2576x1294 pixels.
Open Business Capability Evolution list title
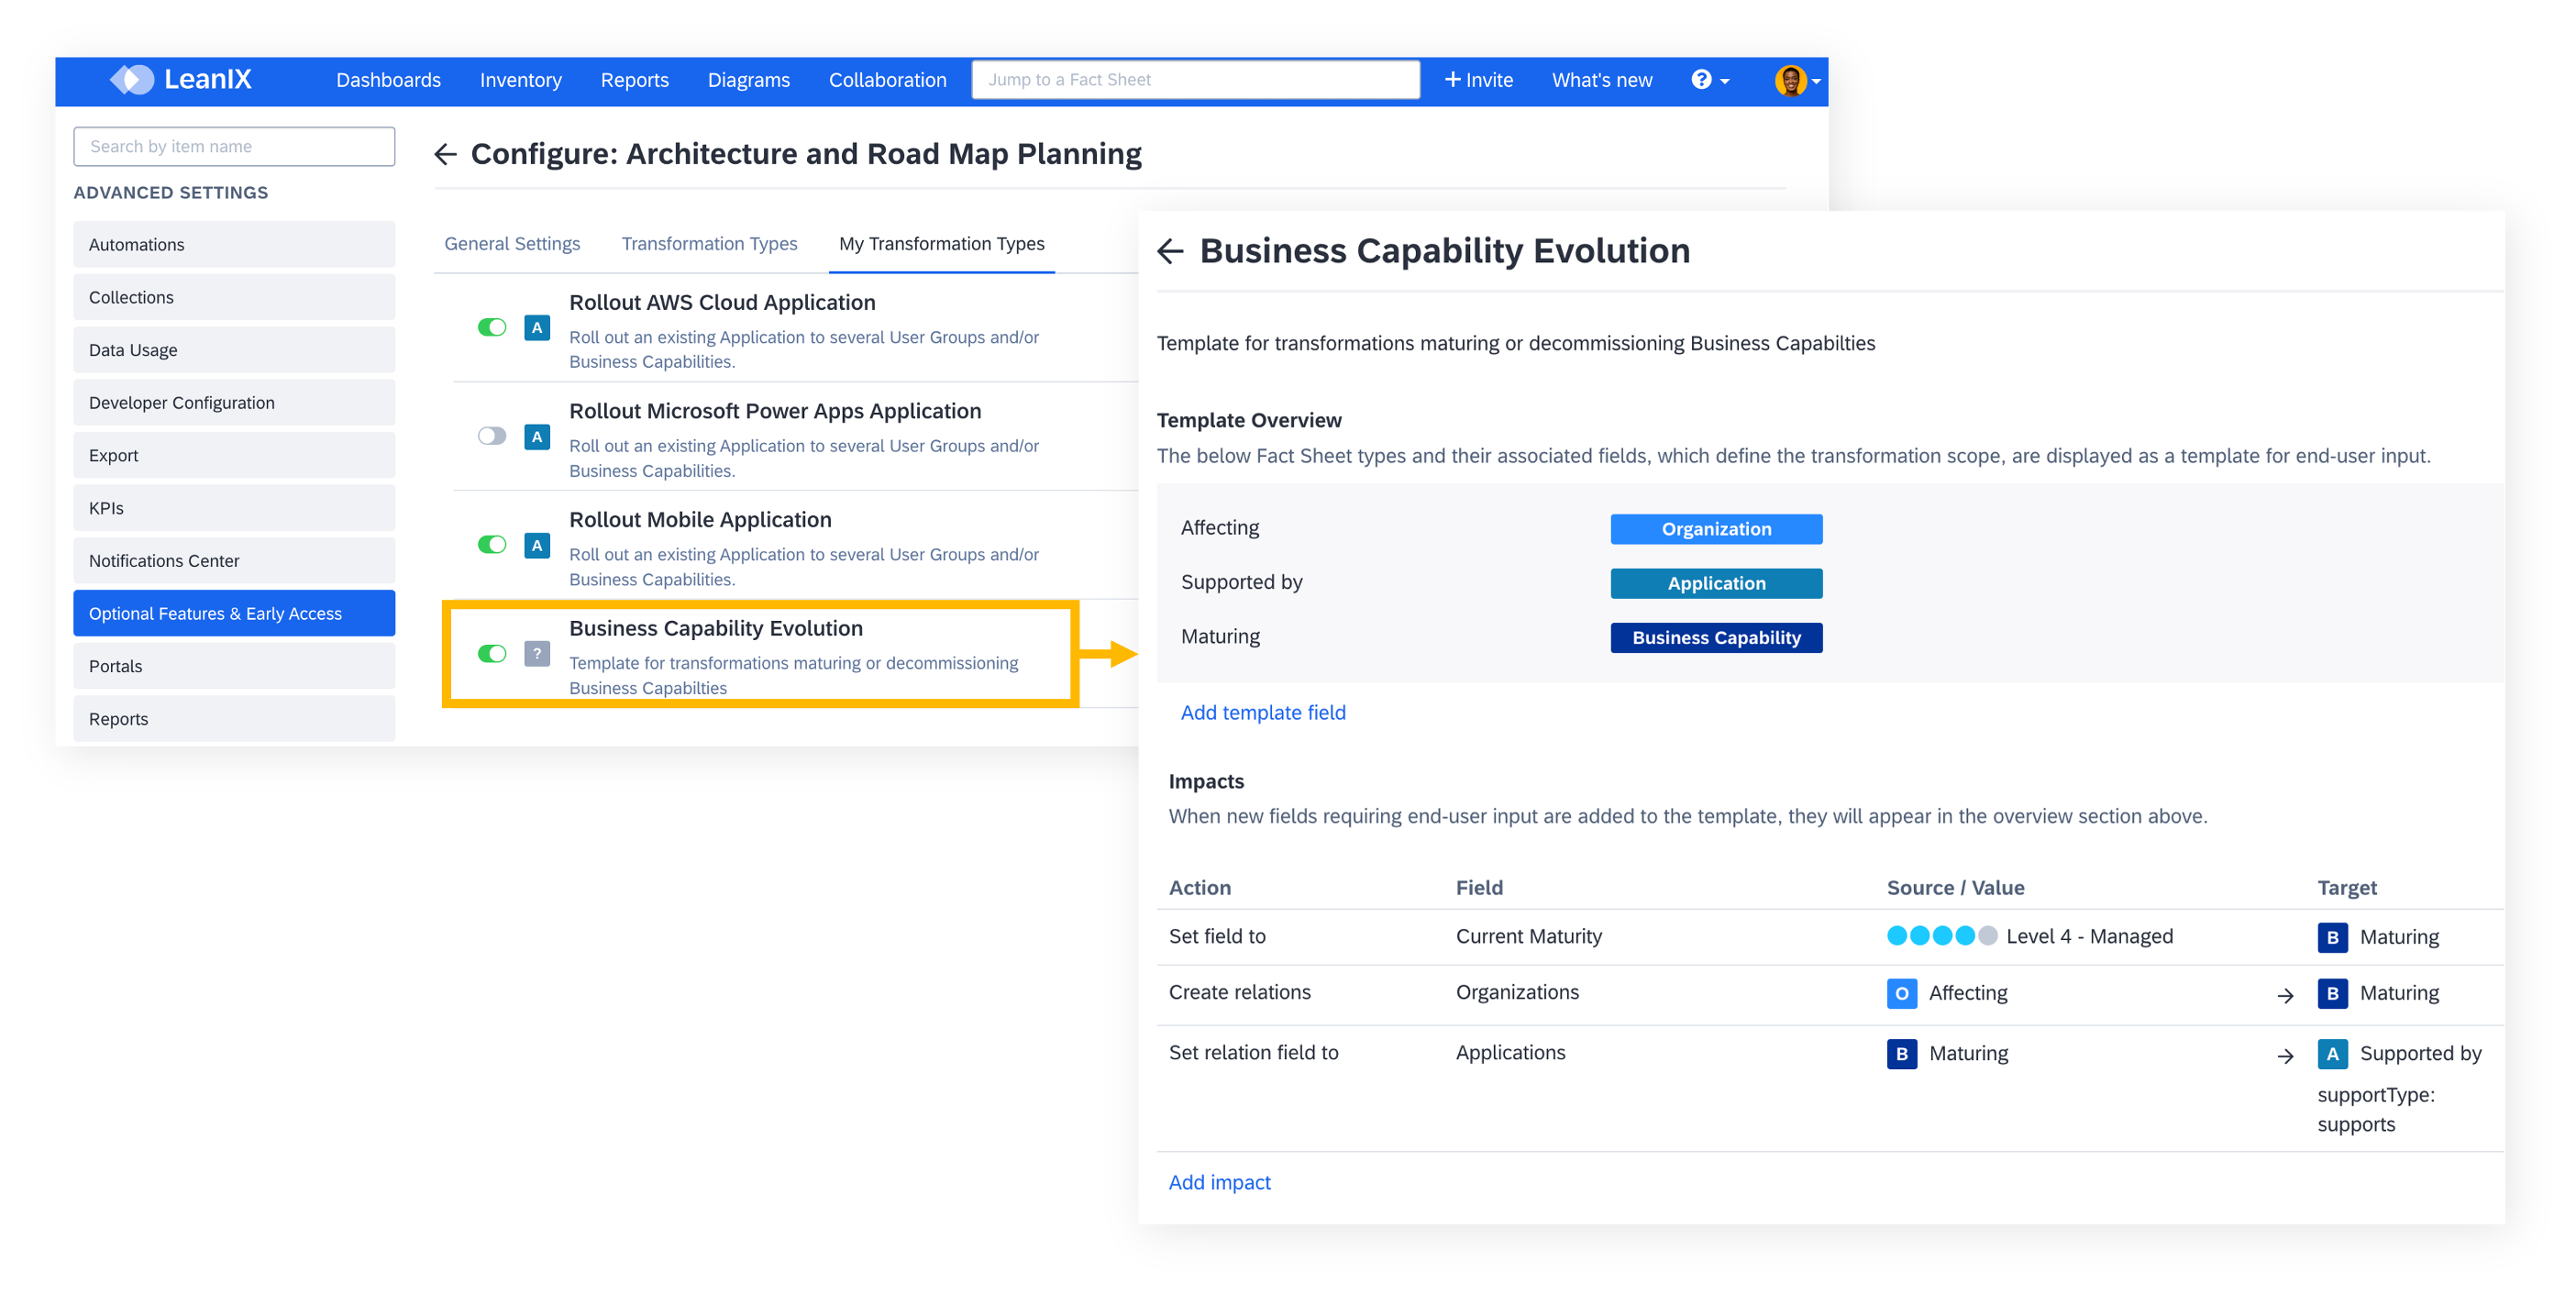tap(716, 629)
